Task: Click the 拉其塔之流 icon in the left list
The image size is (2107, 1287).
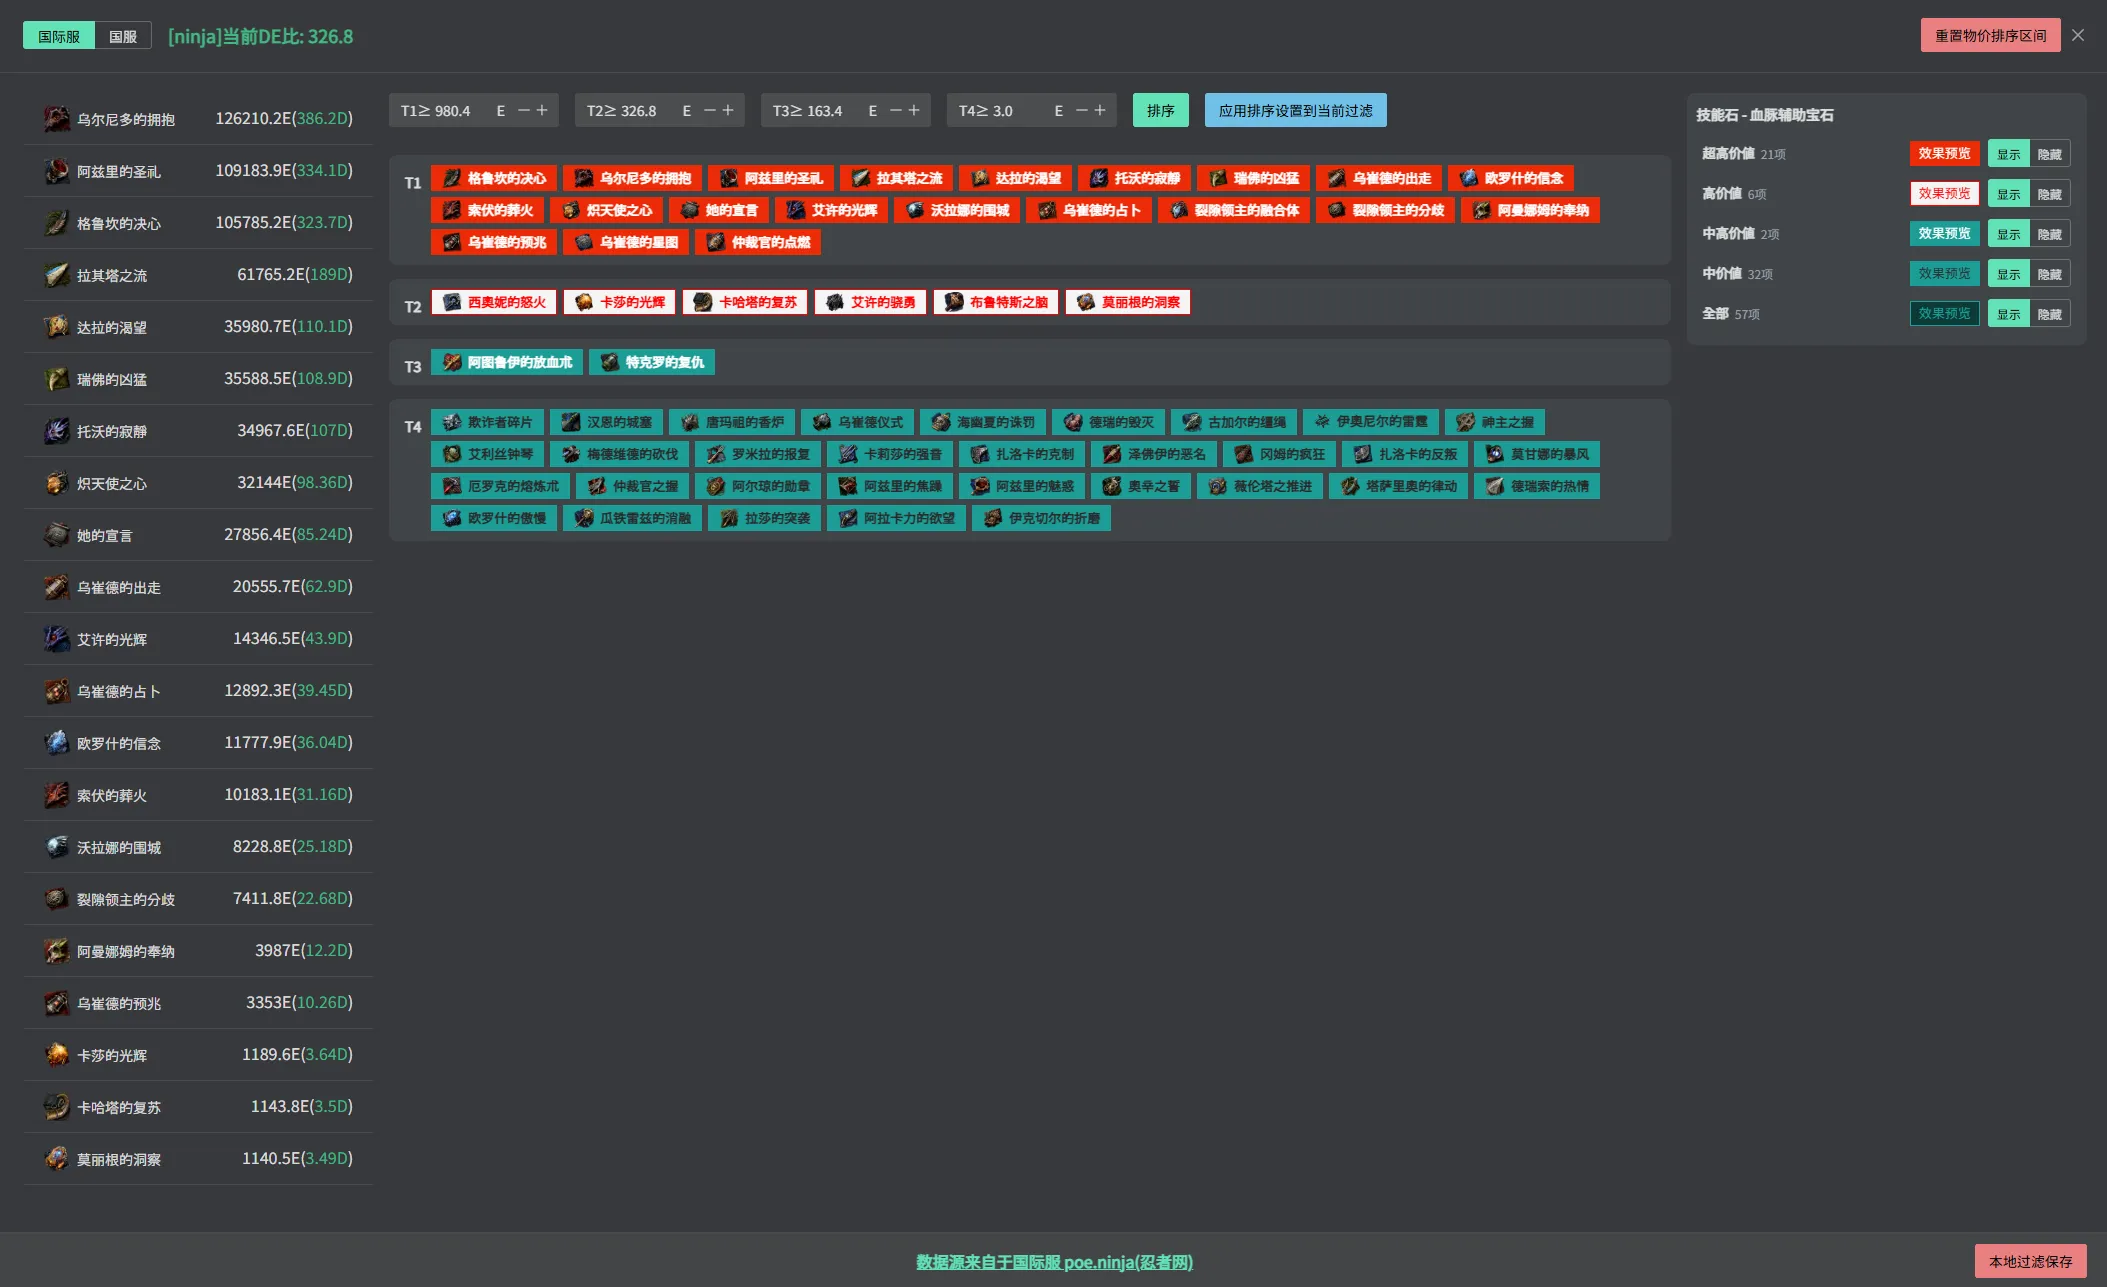Action: [57, 275]
